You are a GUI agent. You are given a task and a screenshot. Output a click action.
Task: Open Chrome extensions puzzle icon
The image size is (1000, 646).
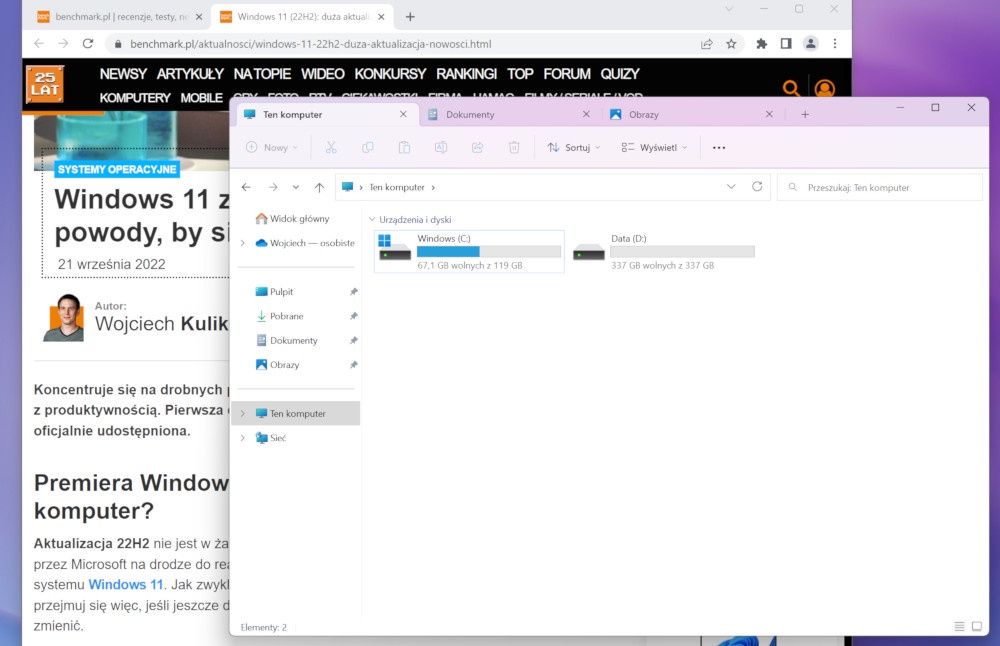(761, 43)
